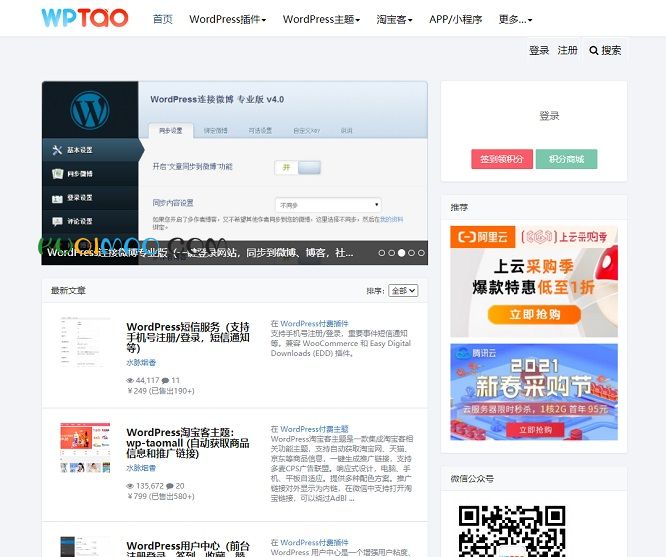
Task: Toggle the 文章同步到微博 switch
Action: click(297, 167)
